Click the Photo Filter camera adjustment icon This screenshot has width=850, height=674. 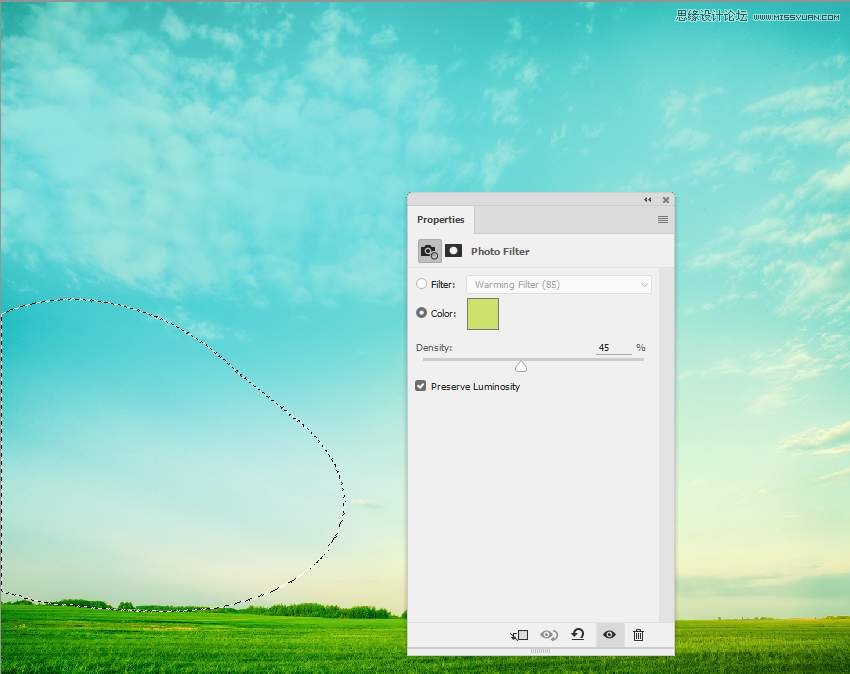pyautogui.click(x=429, y=251)
